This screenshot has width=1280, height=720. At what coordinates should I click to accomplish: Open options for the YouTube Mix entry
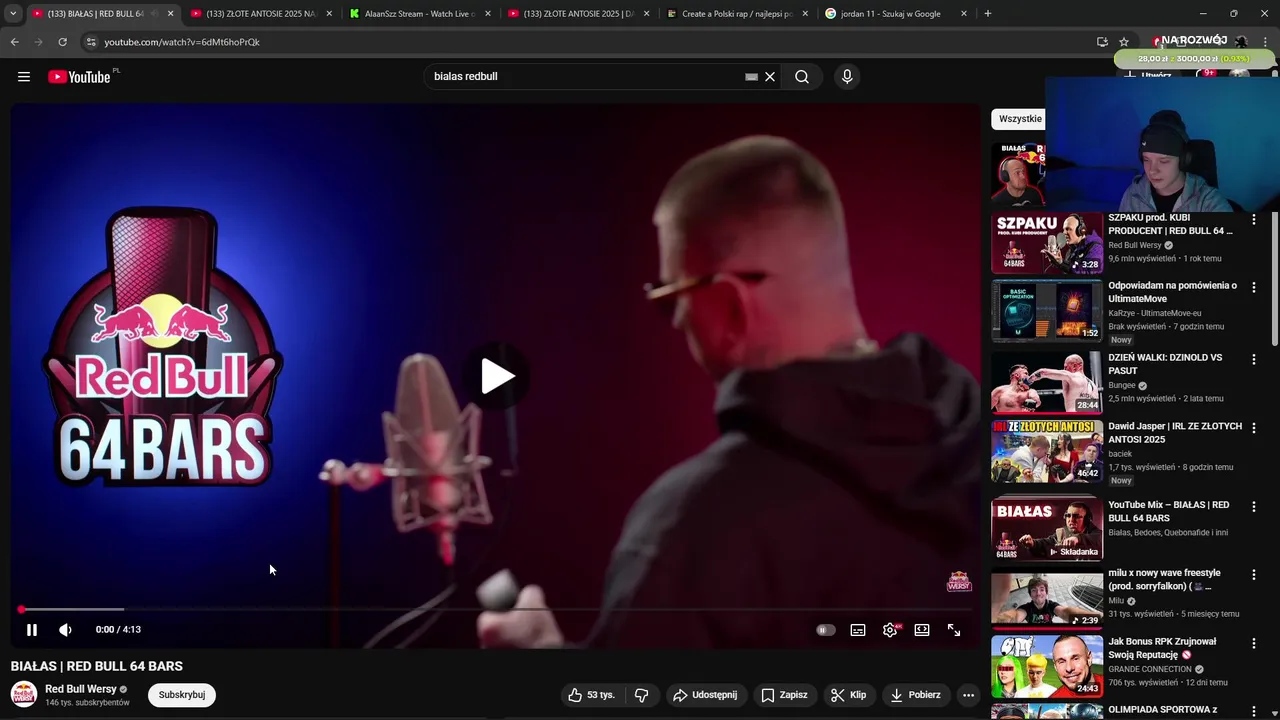1254,507
